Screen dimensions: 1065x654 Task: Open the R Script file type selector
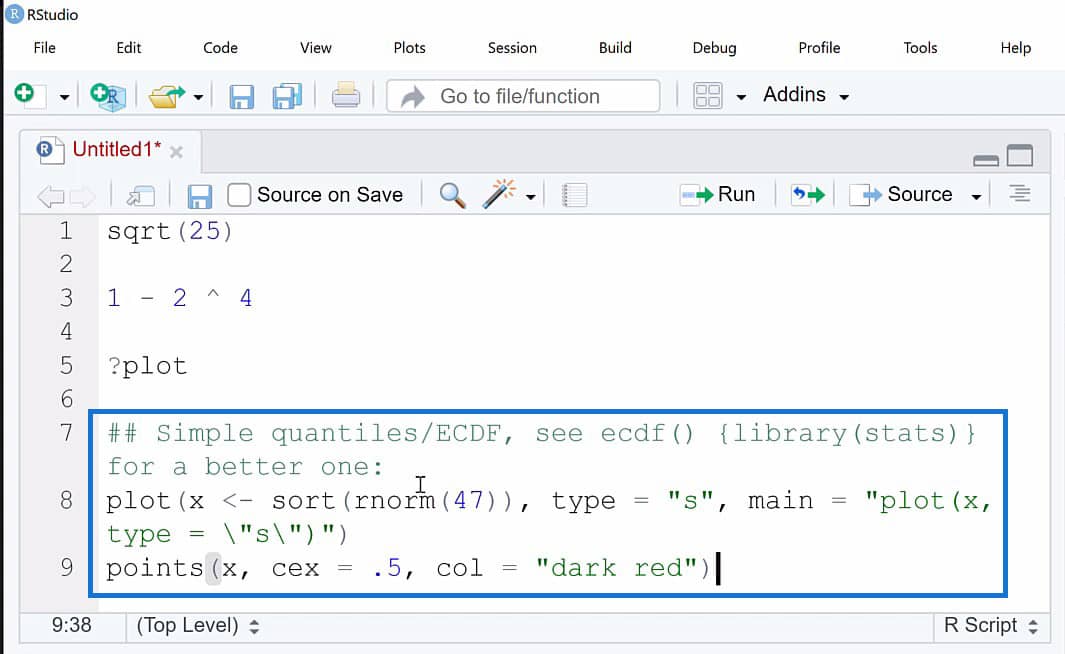[x=991, y=625]
